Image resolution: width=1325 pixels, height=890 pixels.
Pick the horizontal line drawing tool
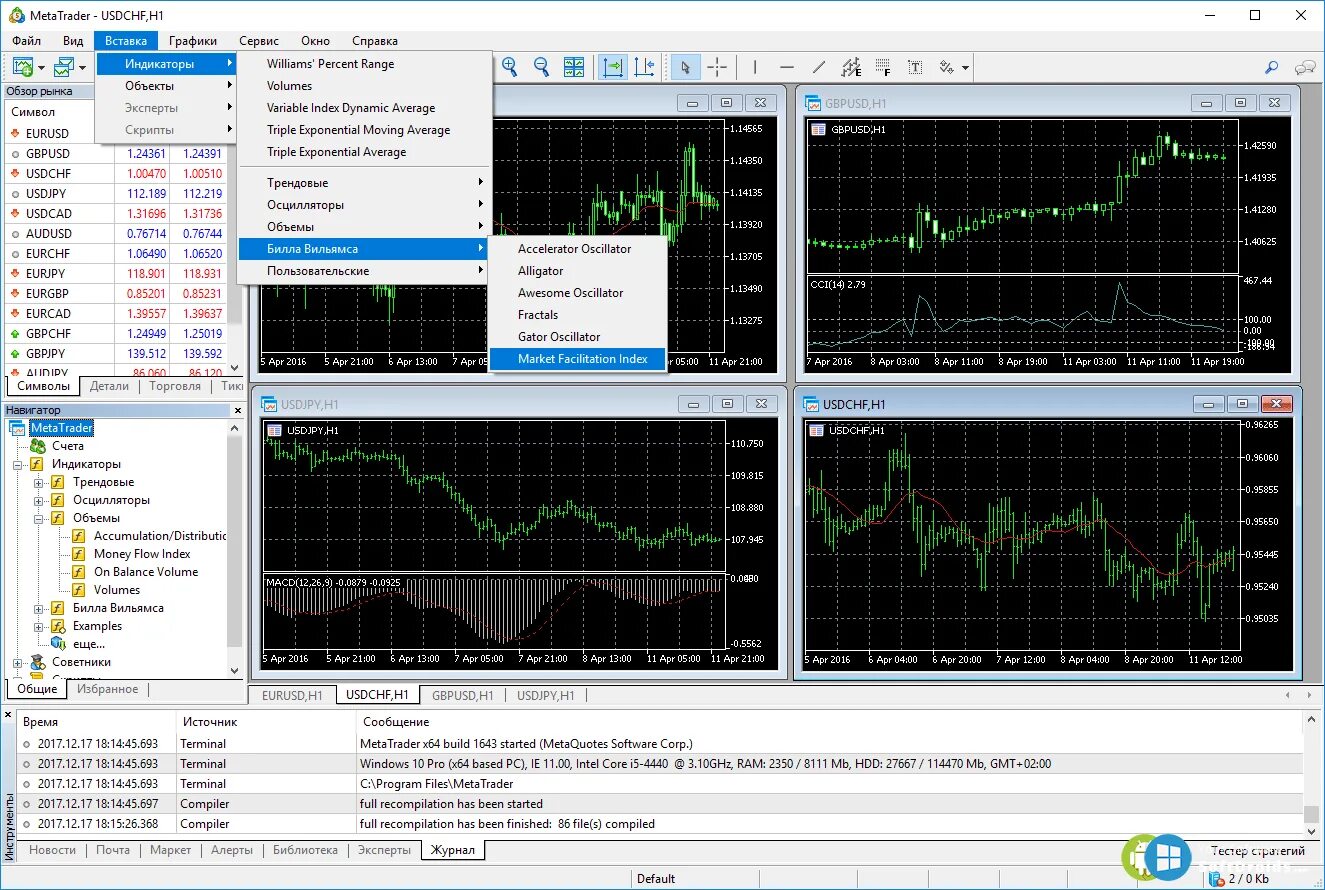[x=786, y=67]
